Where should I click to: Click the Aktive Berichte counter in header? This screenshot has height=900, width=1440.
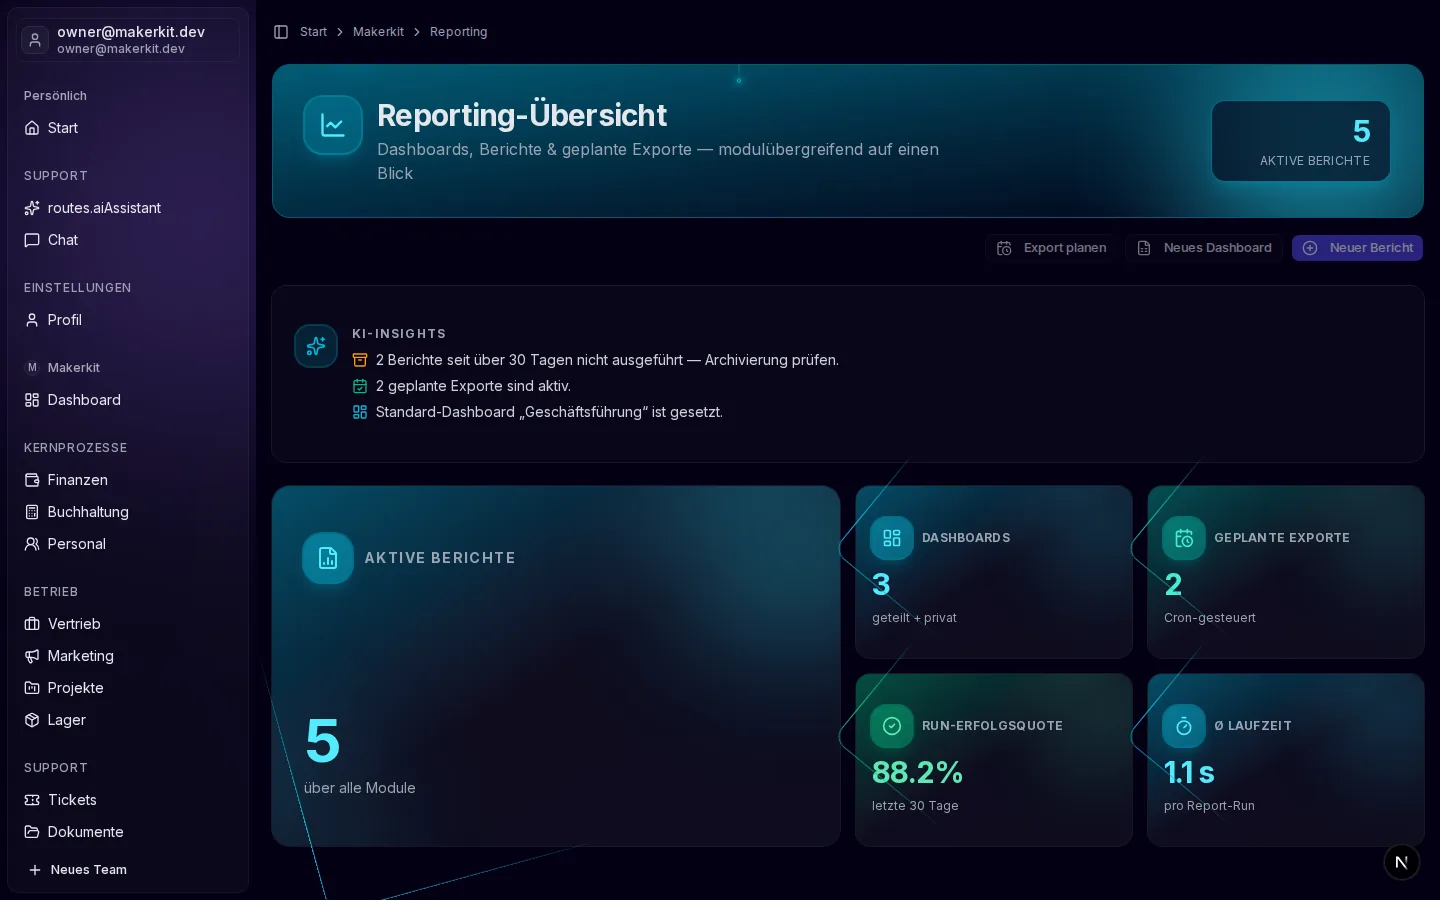point(1301,141)
